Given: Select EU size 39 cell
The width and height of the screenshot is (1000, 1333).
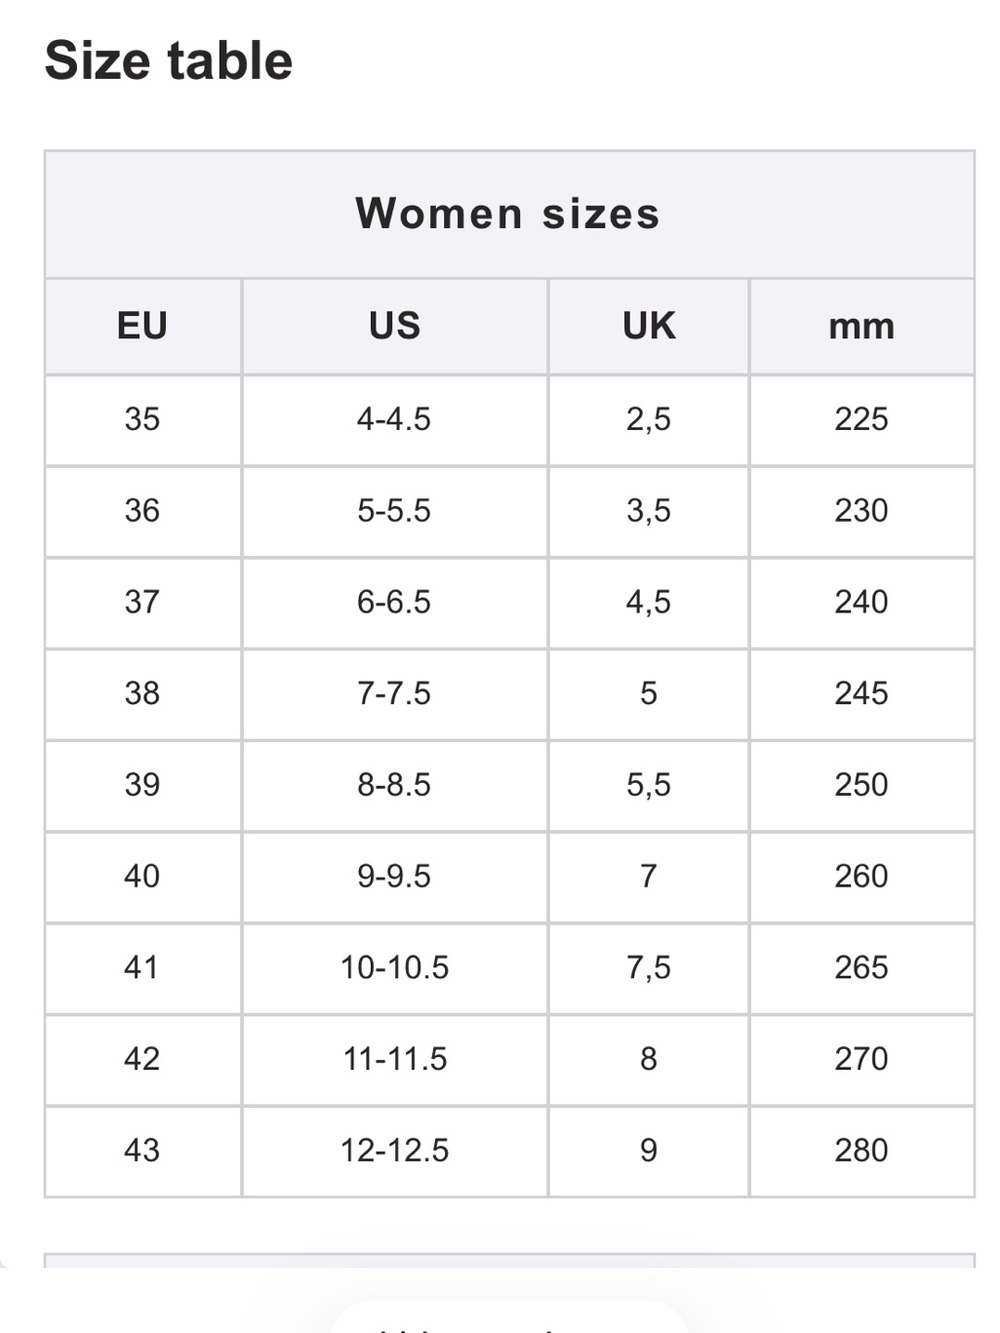Looking at the screenshot, I should [x=142, y=786].
